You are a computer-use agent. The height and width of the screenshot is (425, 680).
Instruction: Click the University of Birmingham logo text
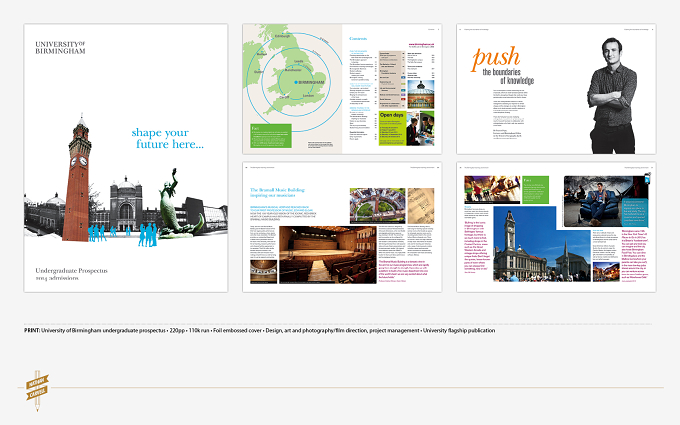(x=60, y=47)
